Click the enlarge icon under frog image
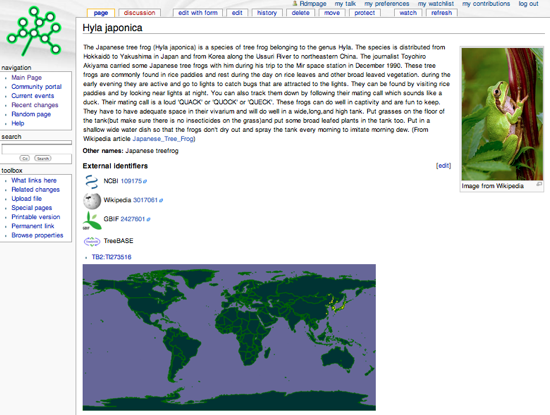550x415 pixels. click(539, 185)
